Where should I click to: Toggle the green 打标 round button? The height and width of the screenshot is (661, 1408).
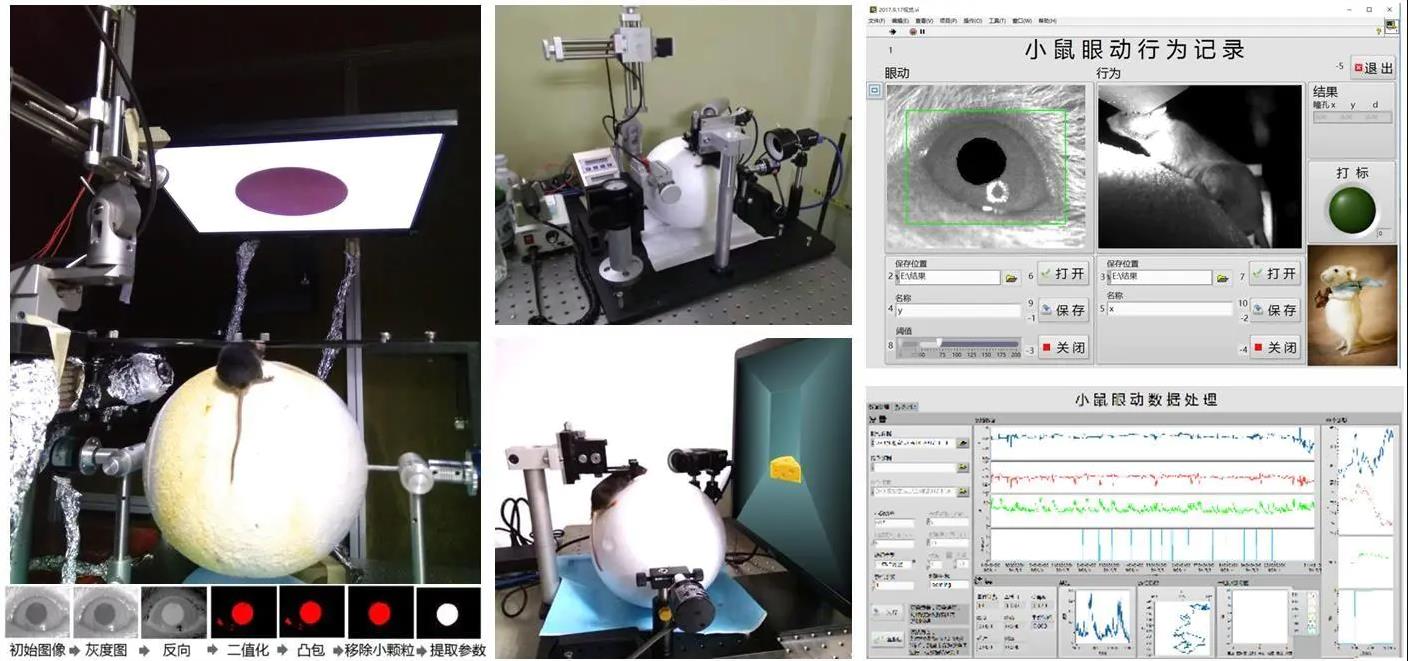(1351, 209)
